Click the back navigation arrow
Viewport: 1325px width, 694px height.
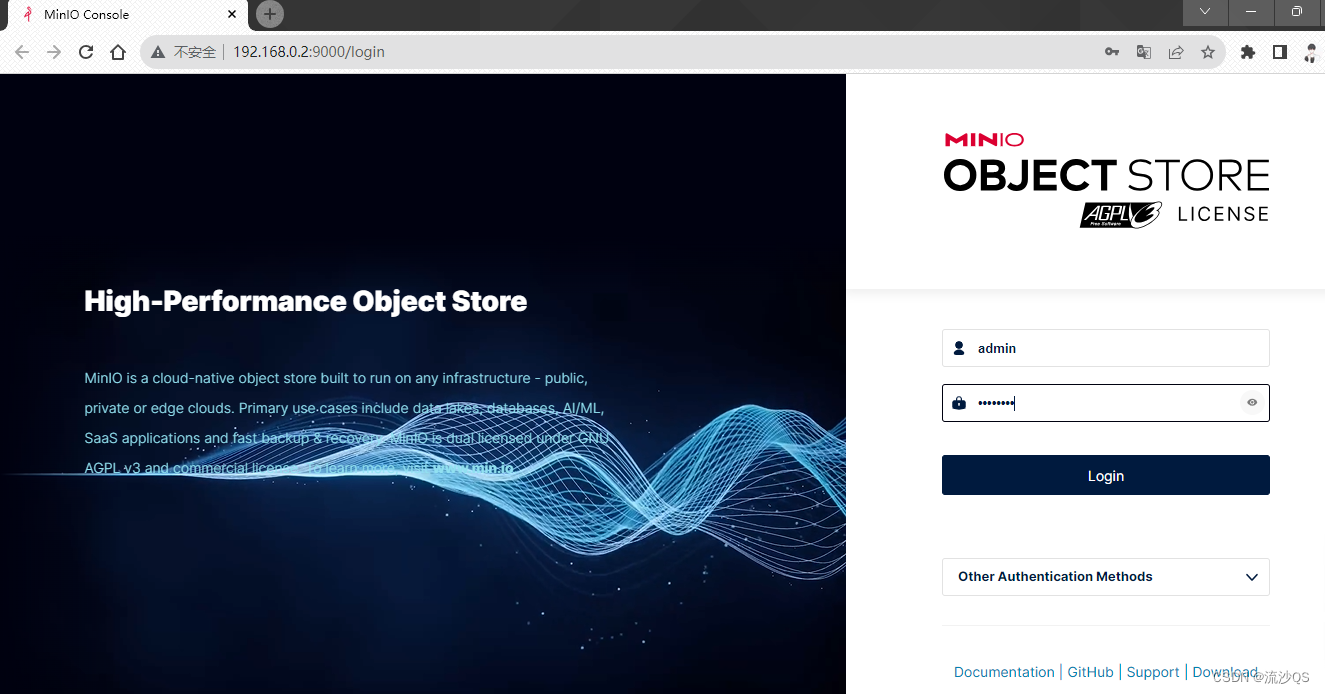click(x=22, y=52)
